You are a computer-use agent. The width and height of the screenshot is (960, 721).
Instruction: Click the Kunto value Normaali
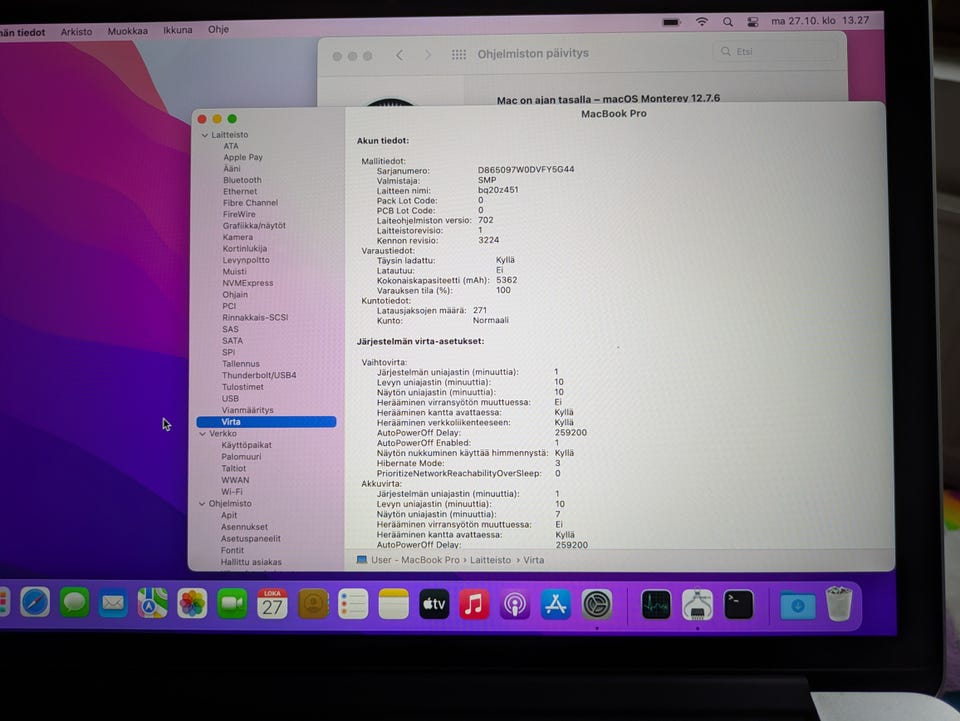pyautogui.click(x=490, y=321)
